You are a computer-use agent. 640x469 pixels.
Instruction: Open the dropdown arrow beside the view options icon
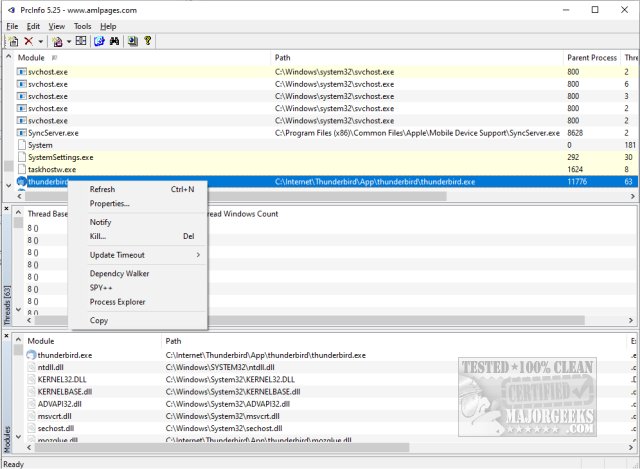(68, 41)
